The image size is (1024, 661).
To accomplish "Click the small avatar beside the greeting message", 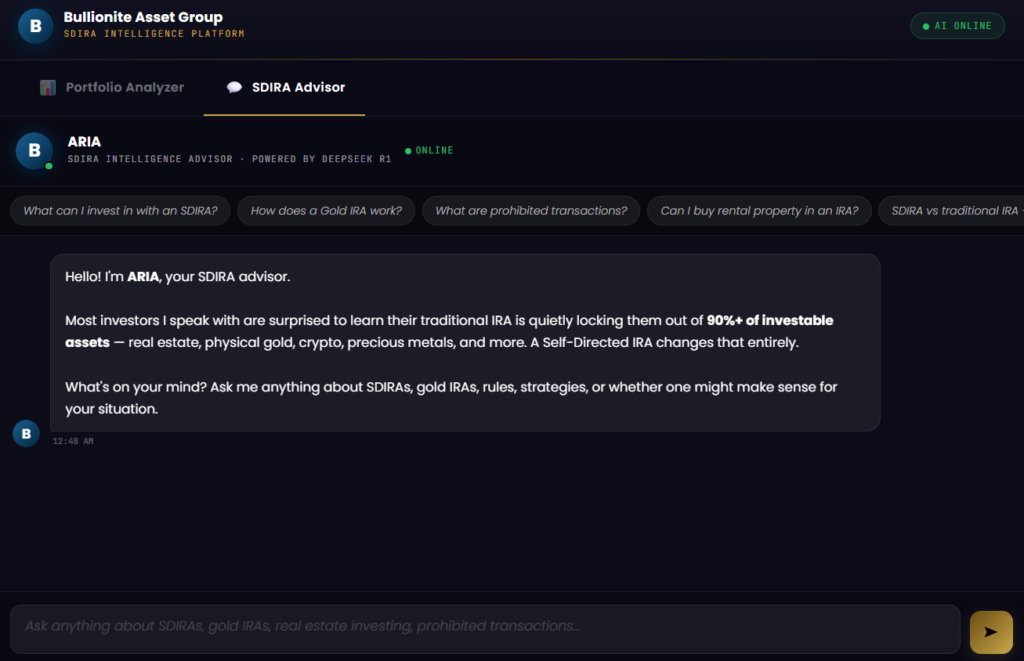I will pos(26,433).
